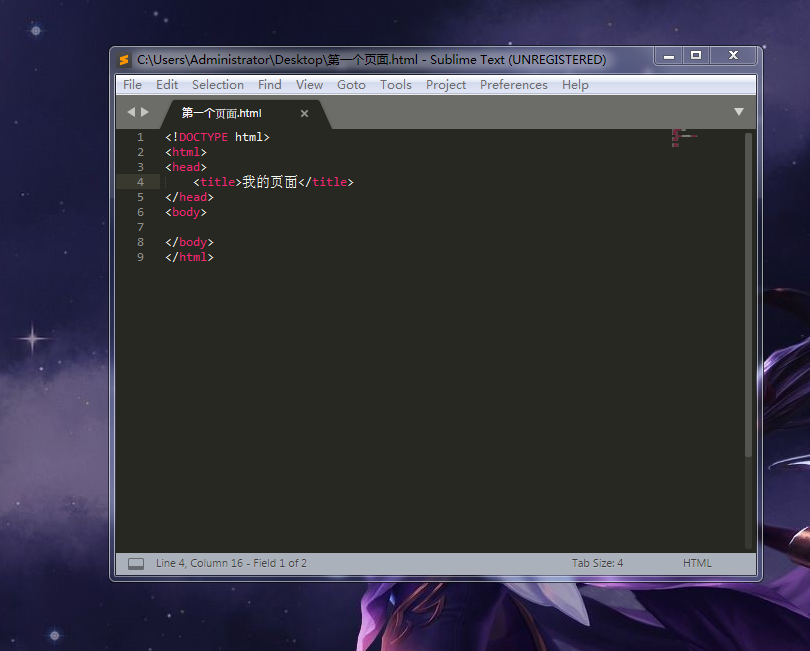Open the Preferences menu
This screenshot has width=810, height=651.
tap(513, 85)
